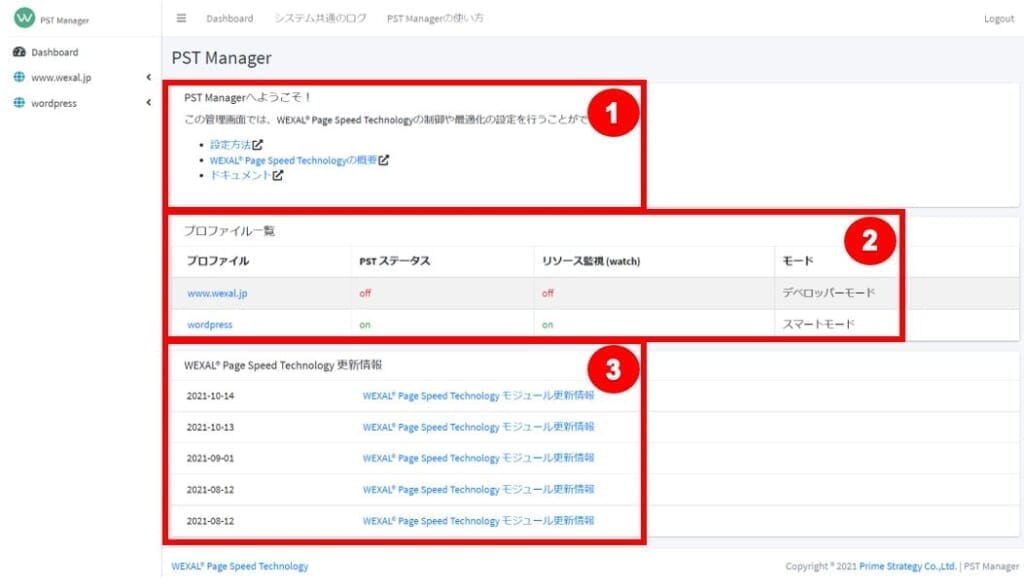Image resolution: width=1024 pixels, height=586 pixels.
Task: Select wordpress in the sidebar
Action: pyautogui.click(x=54, y=103)
